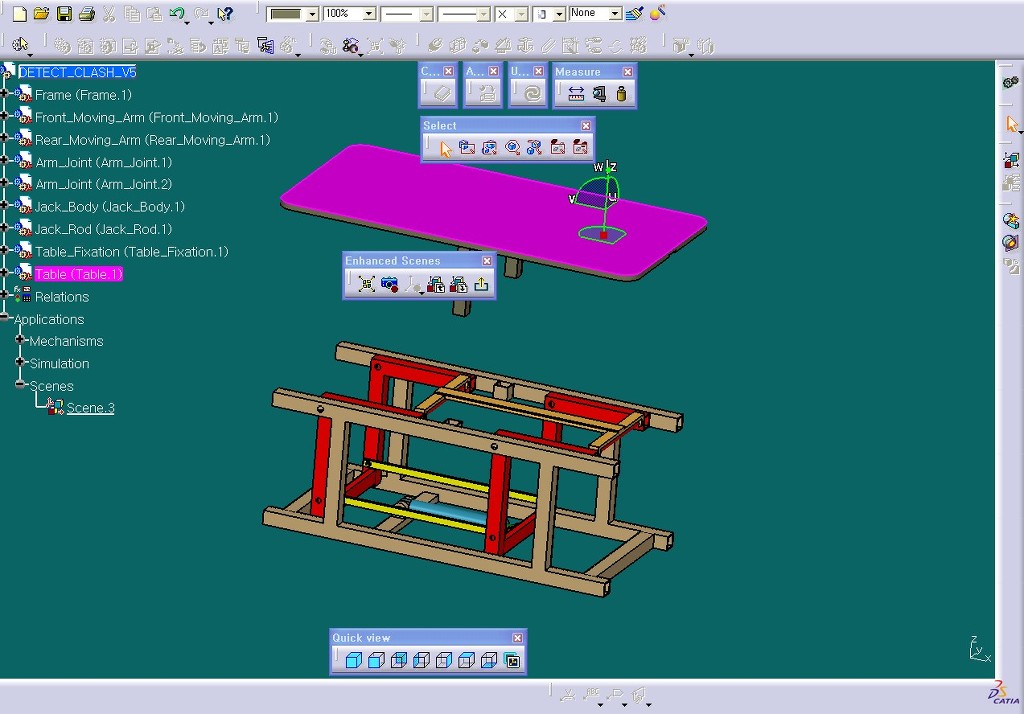Collapse the Scenes node in the tree
This screenshot has width=1024, height=714.
19,386
